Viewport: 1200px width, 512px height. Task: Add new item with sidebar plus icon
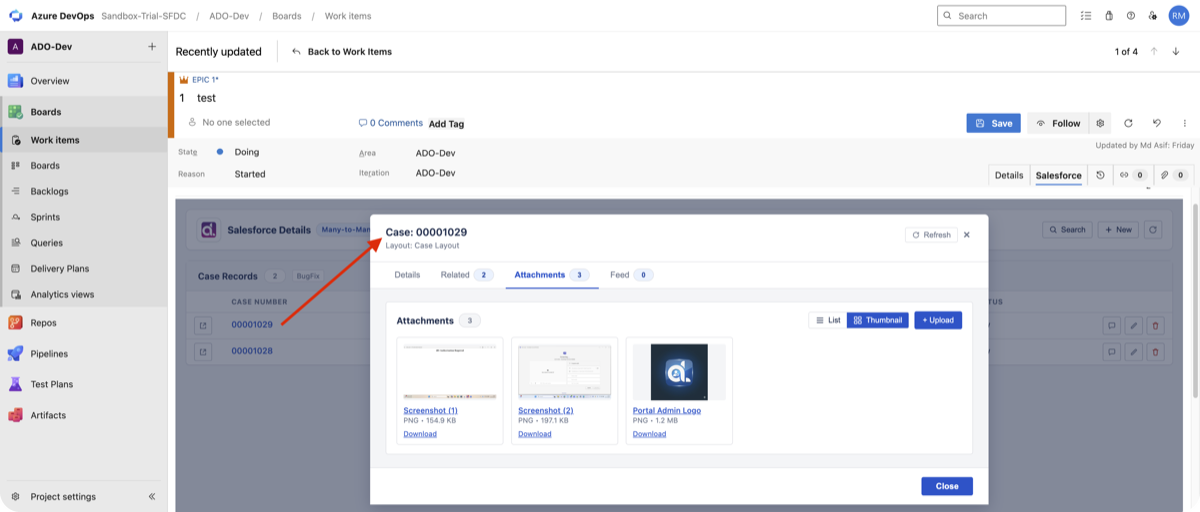click(x=152, y=46)
